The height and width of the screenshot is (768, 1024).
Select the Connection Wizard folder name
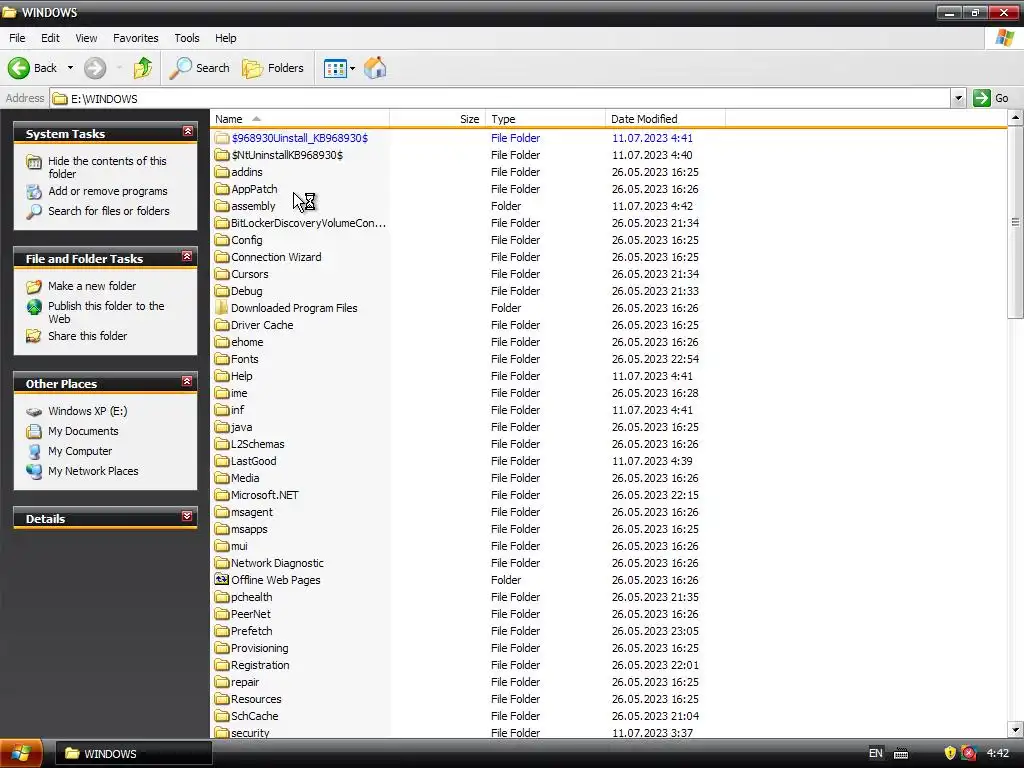(x=276, y=257)
